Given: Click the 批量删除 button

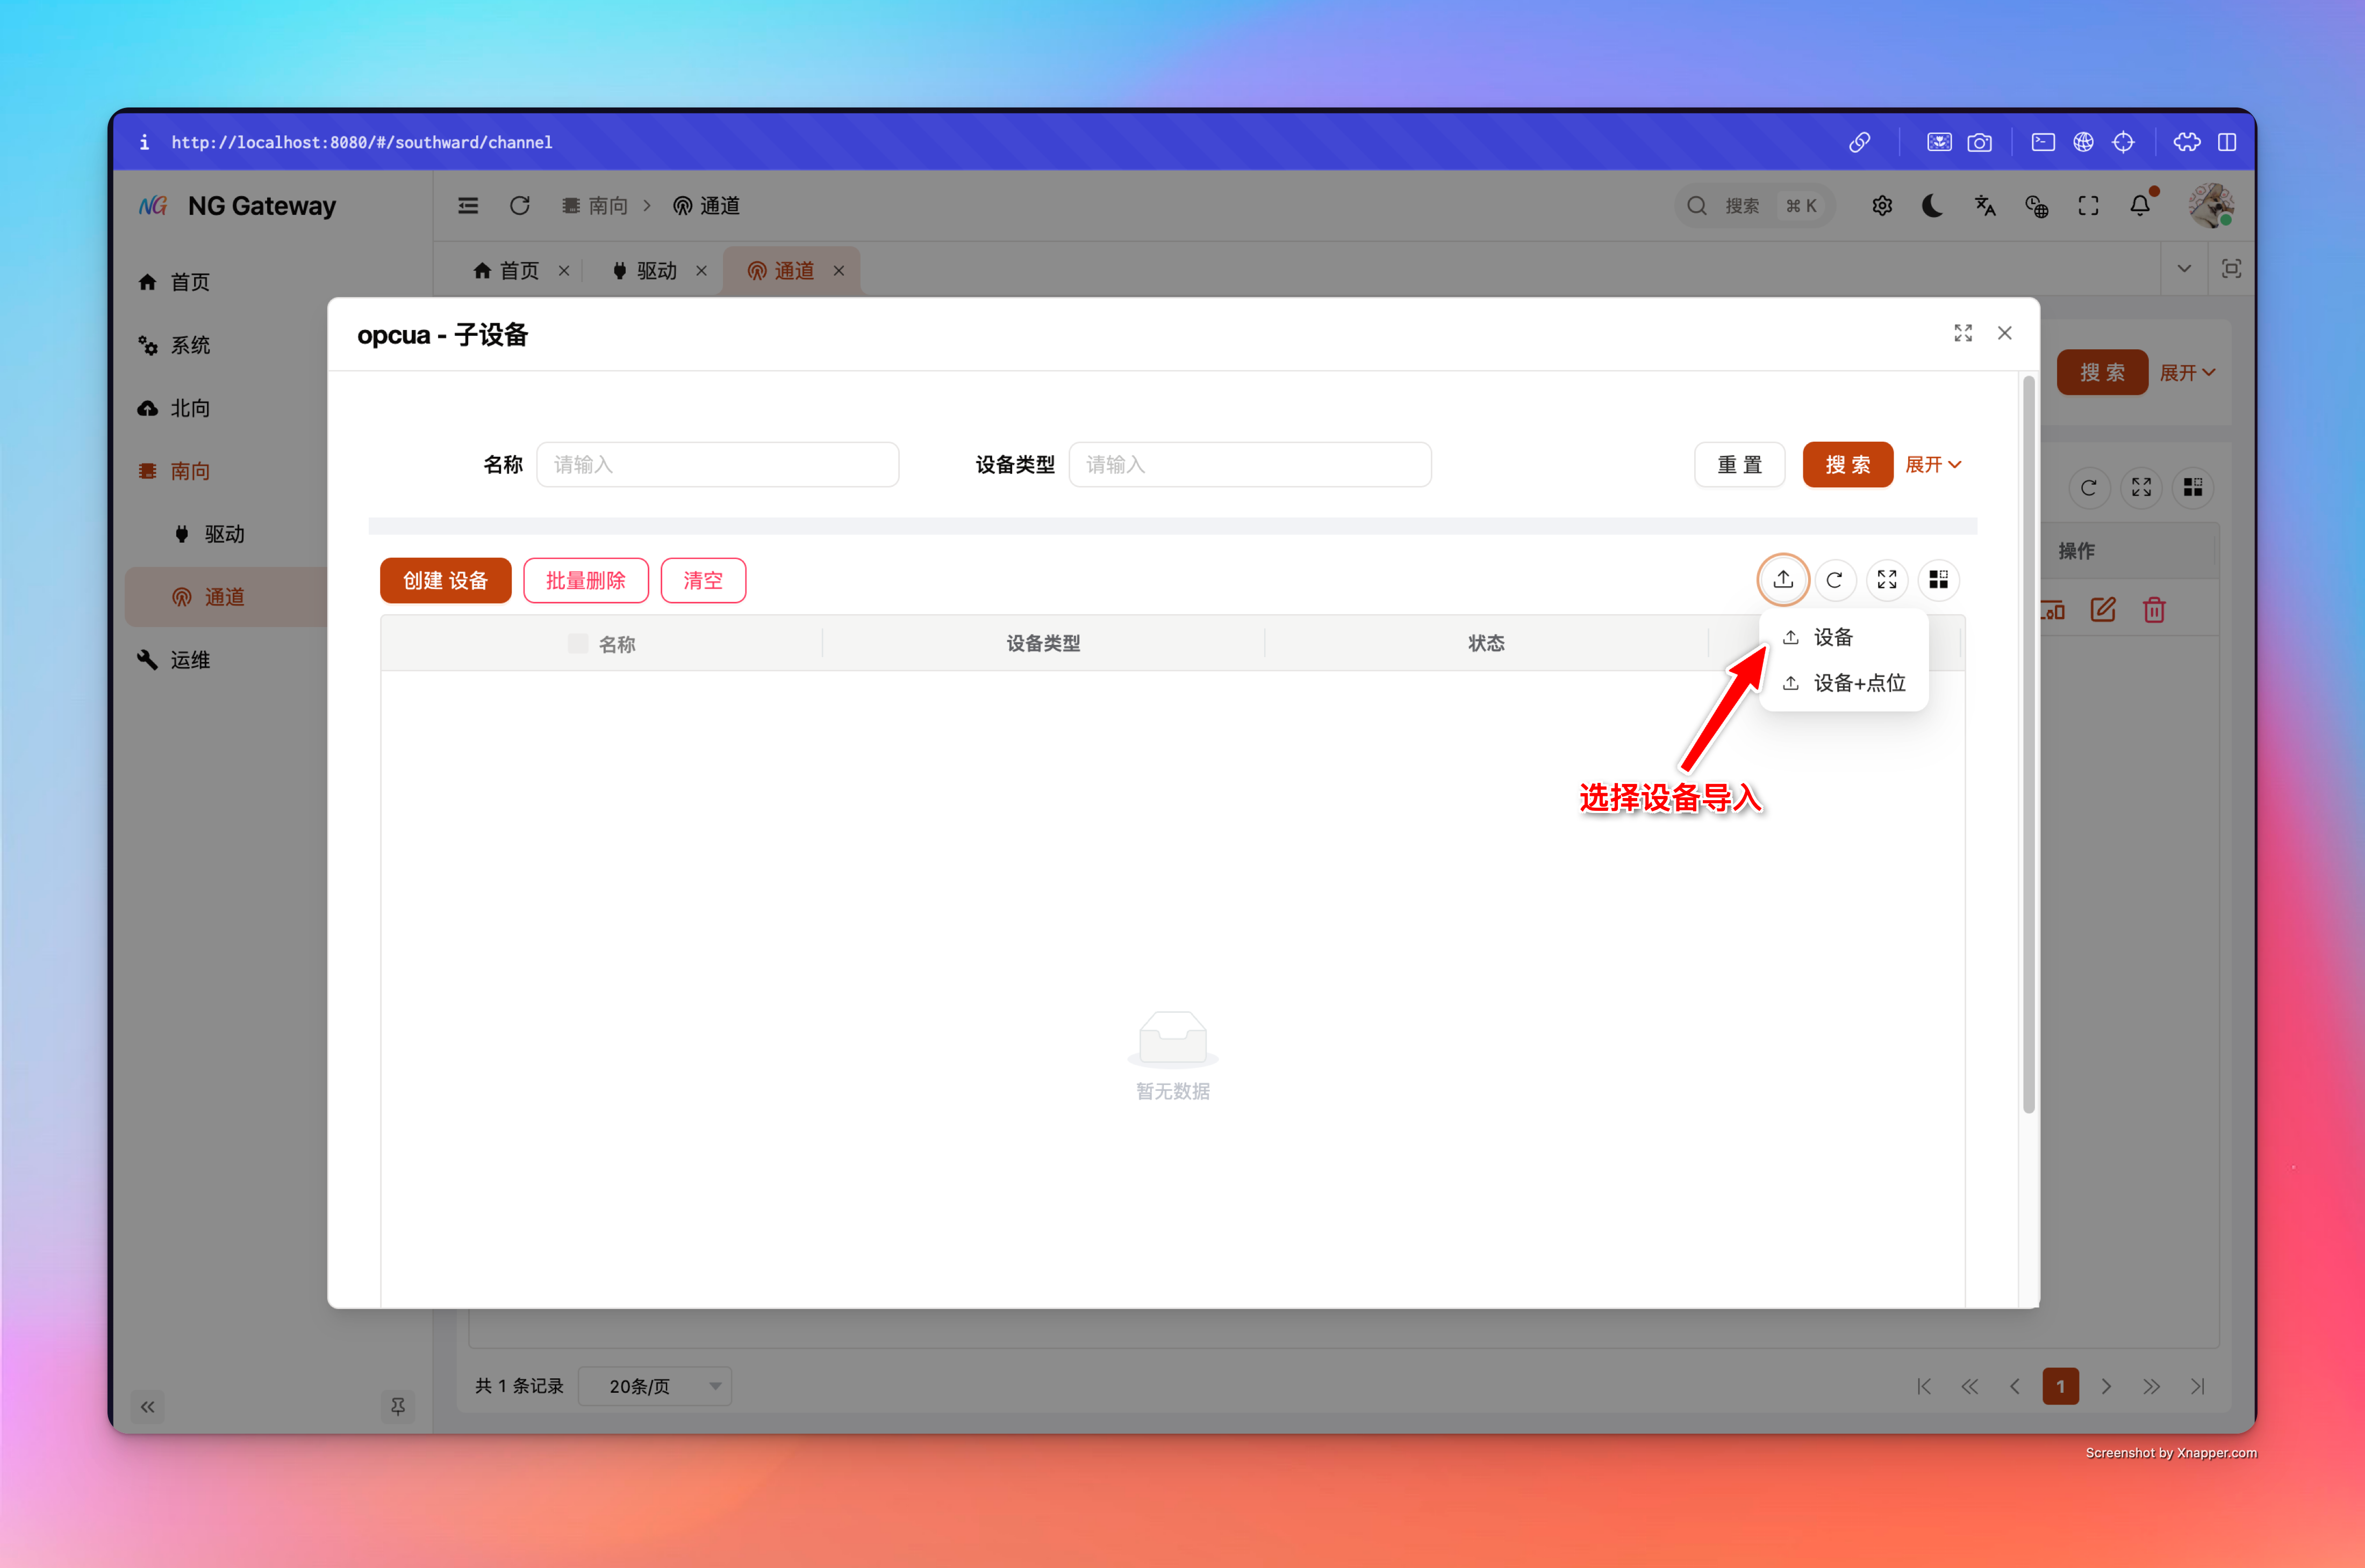Looking at the screenshot, I should coord(585,580).
